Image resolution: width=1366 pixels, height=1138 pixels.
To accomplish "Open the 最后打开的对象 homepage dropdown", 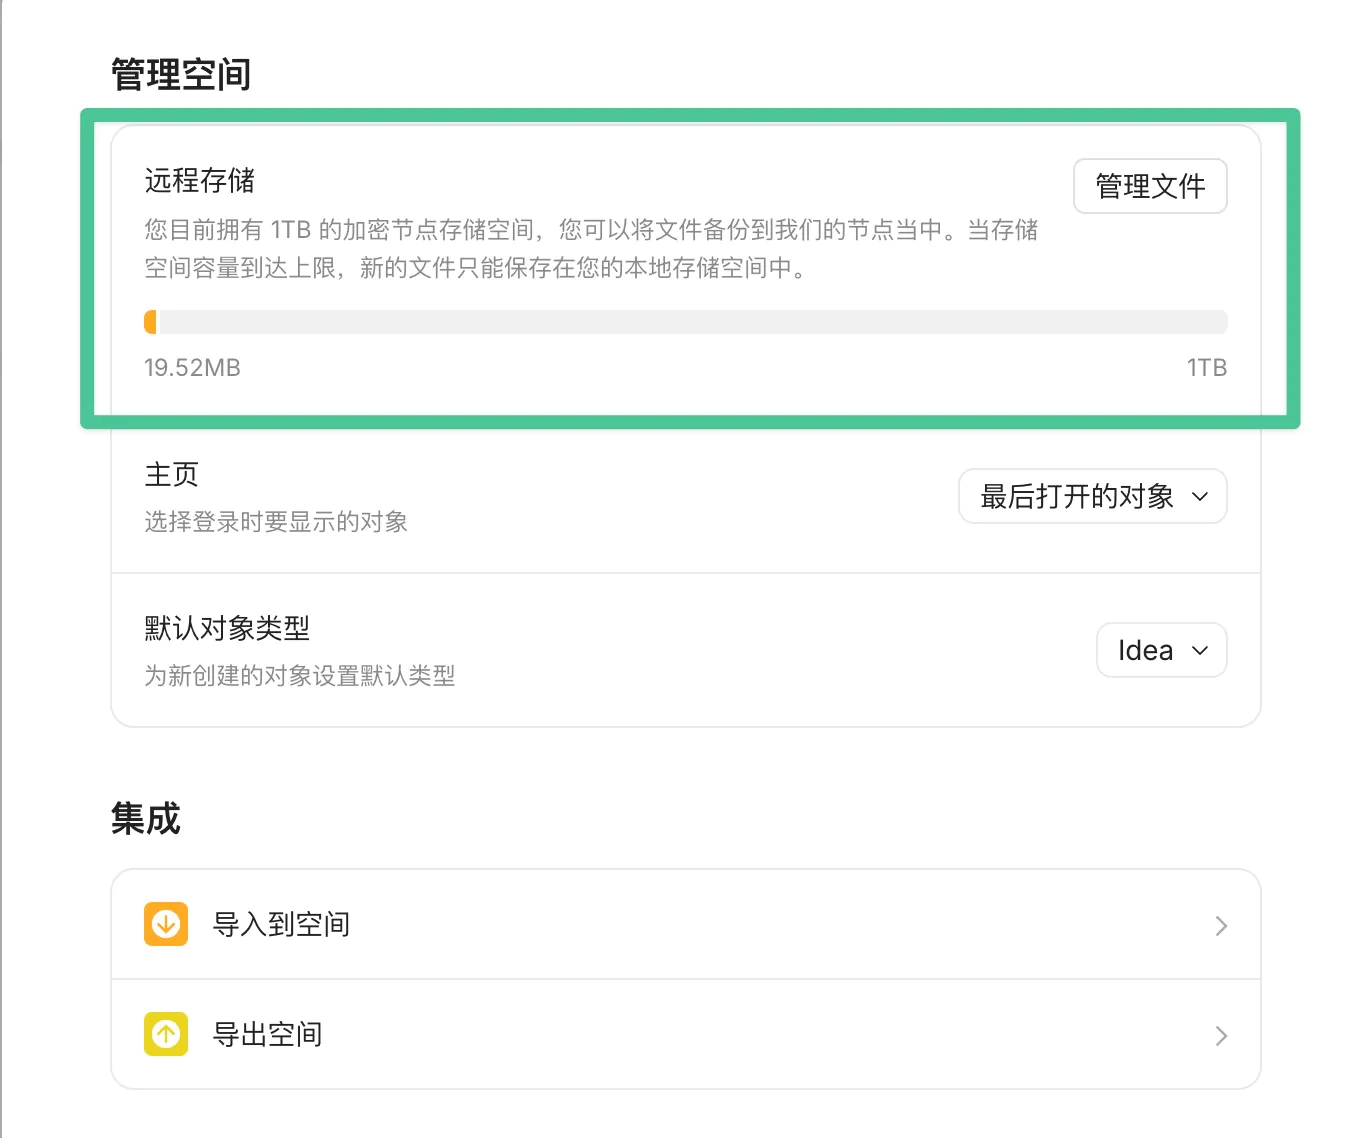I will (x=1091, y=496).
